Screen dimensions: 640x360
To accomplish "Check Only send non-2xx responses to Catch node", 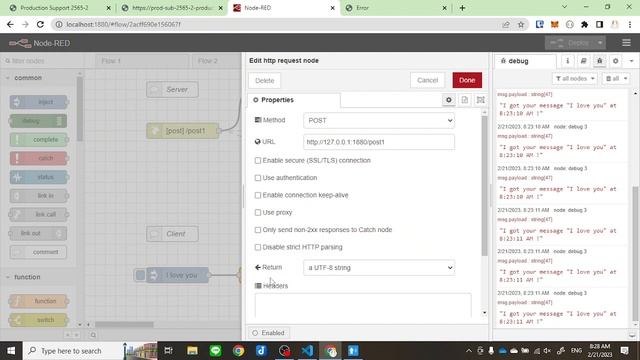I will click(258, 230).
